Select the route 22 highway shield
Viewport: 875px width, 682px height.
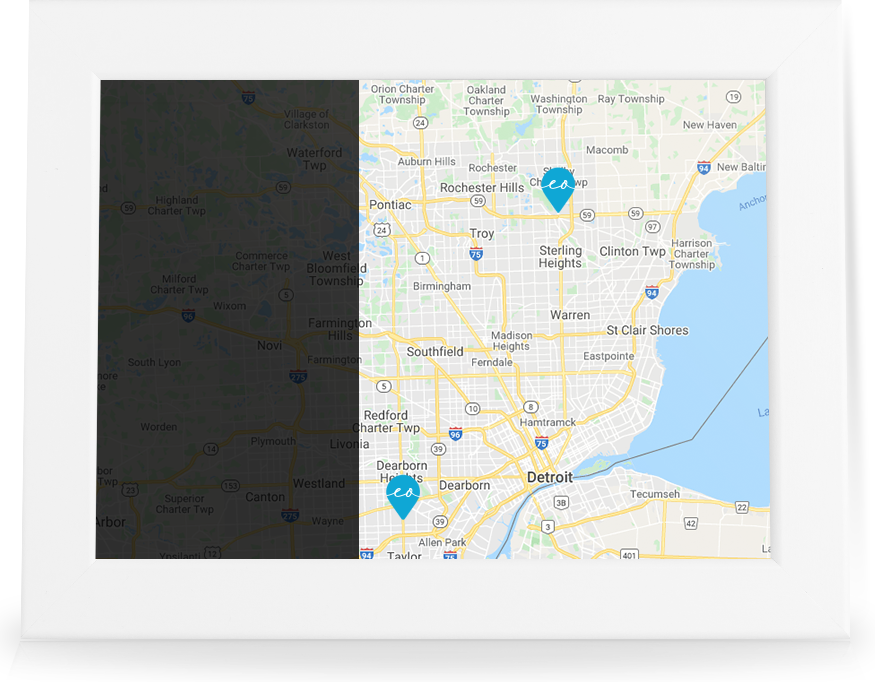point(742,507)
